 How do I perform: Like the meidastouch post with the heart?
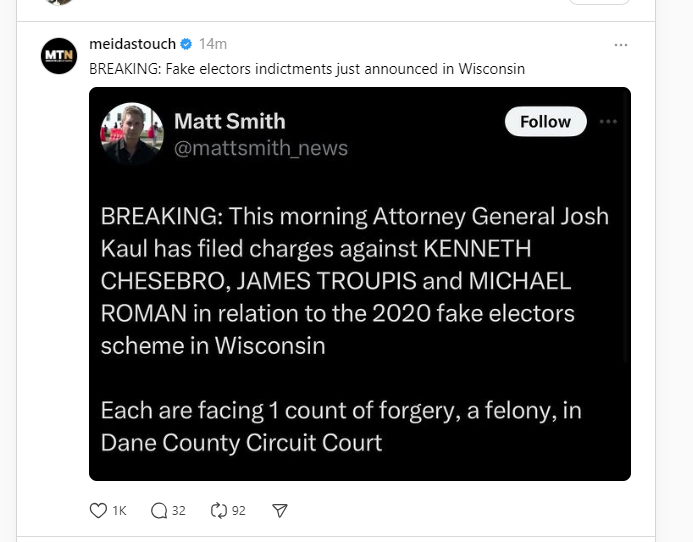click(x=98, y=510)
